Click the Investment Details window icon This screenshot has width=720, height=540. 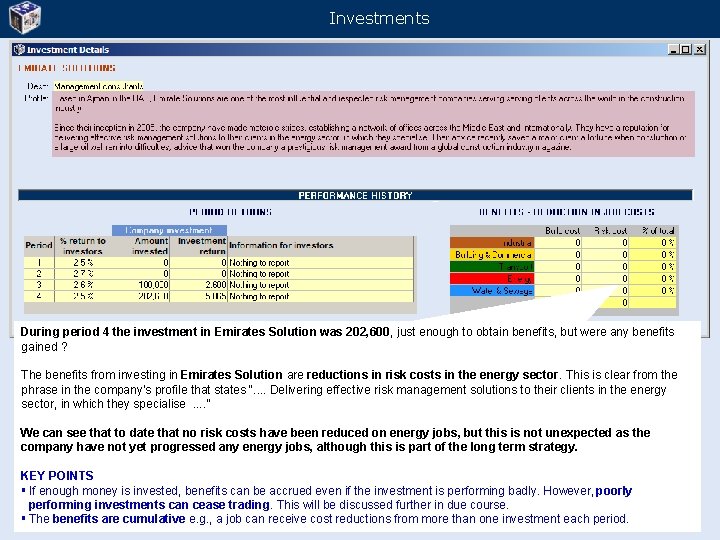pos(19,50)
